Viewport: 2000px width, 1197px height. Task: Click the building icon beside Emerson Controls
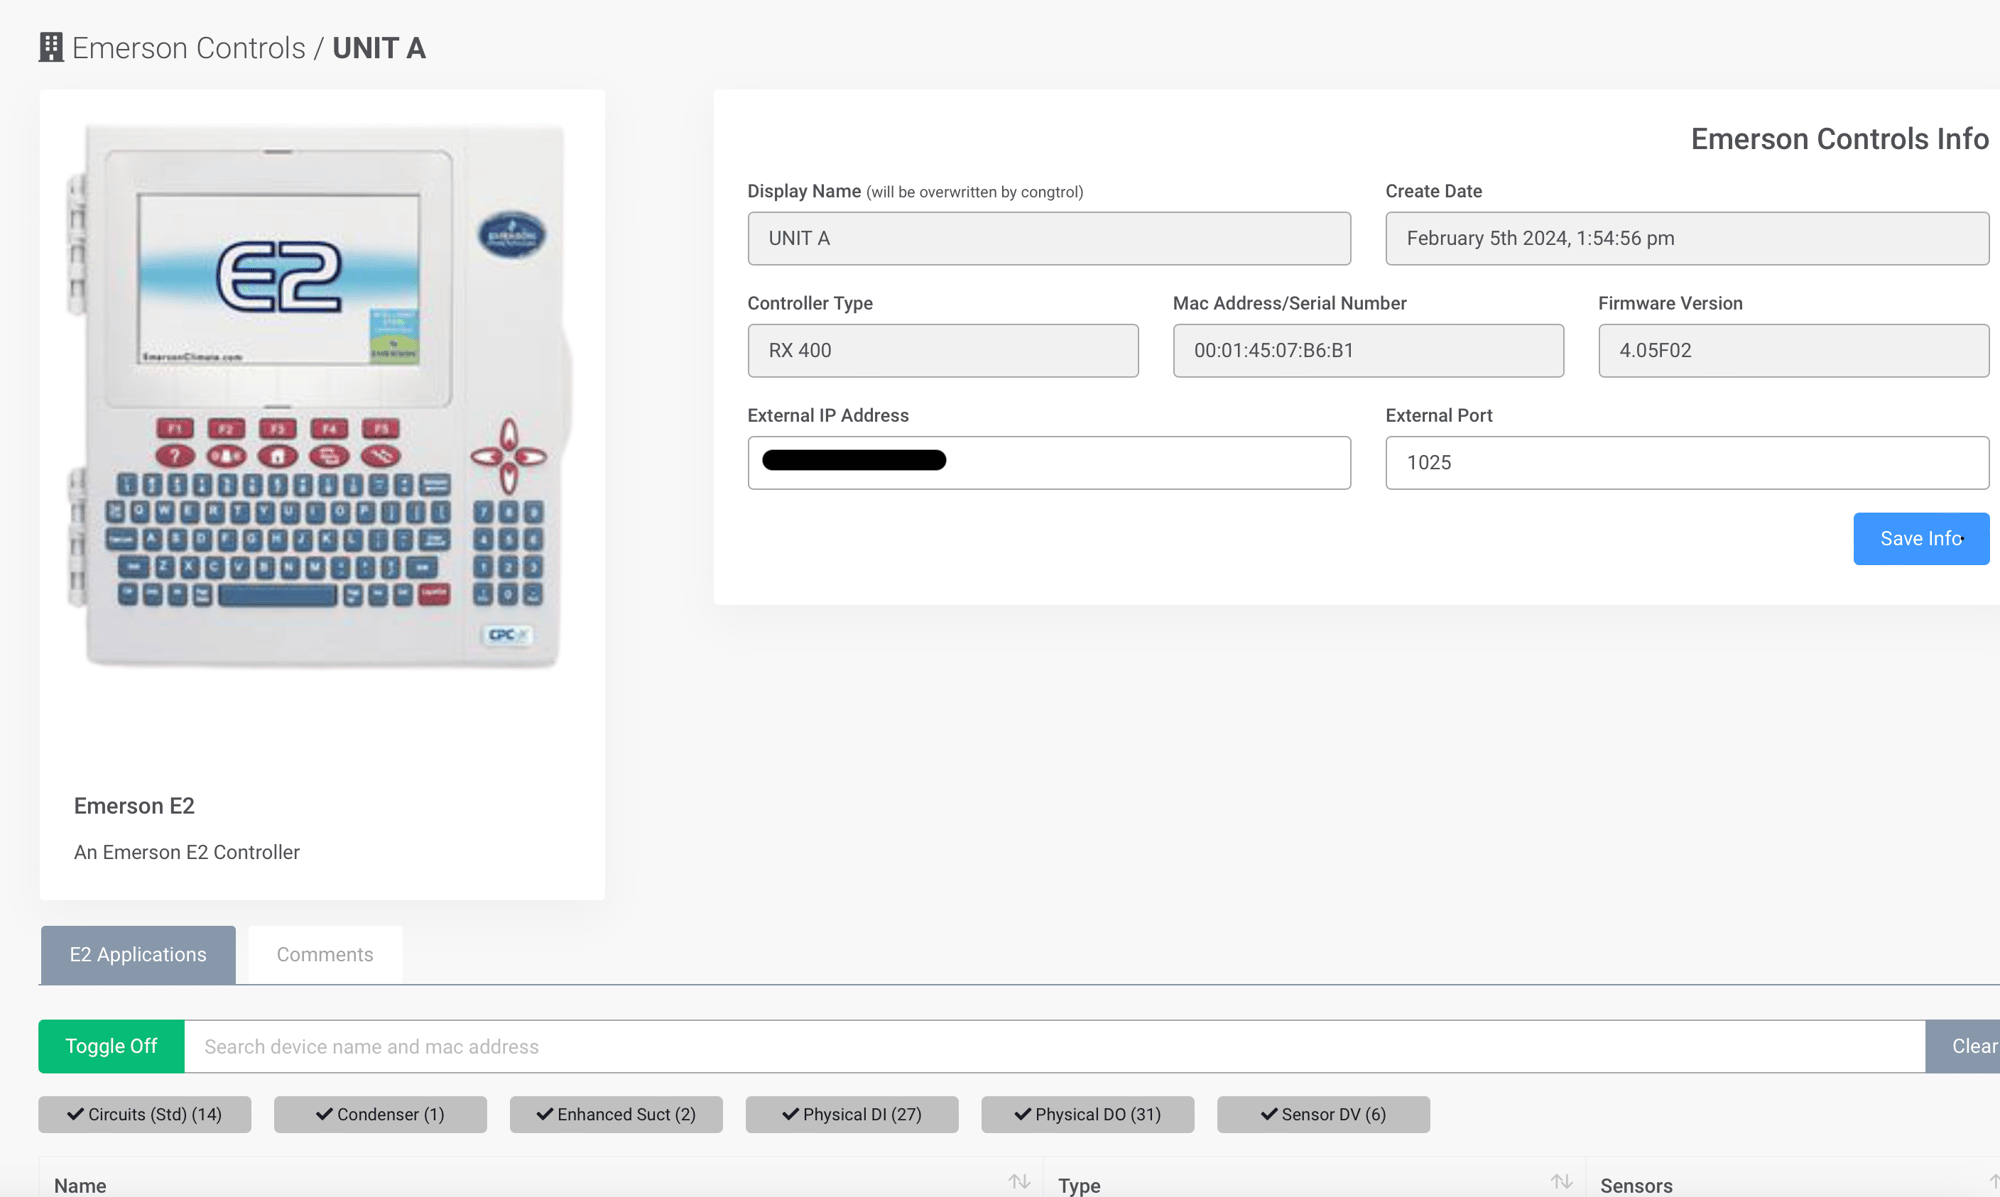tap(51, 47)
